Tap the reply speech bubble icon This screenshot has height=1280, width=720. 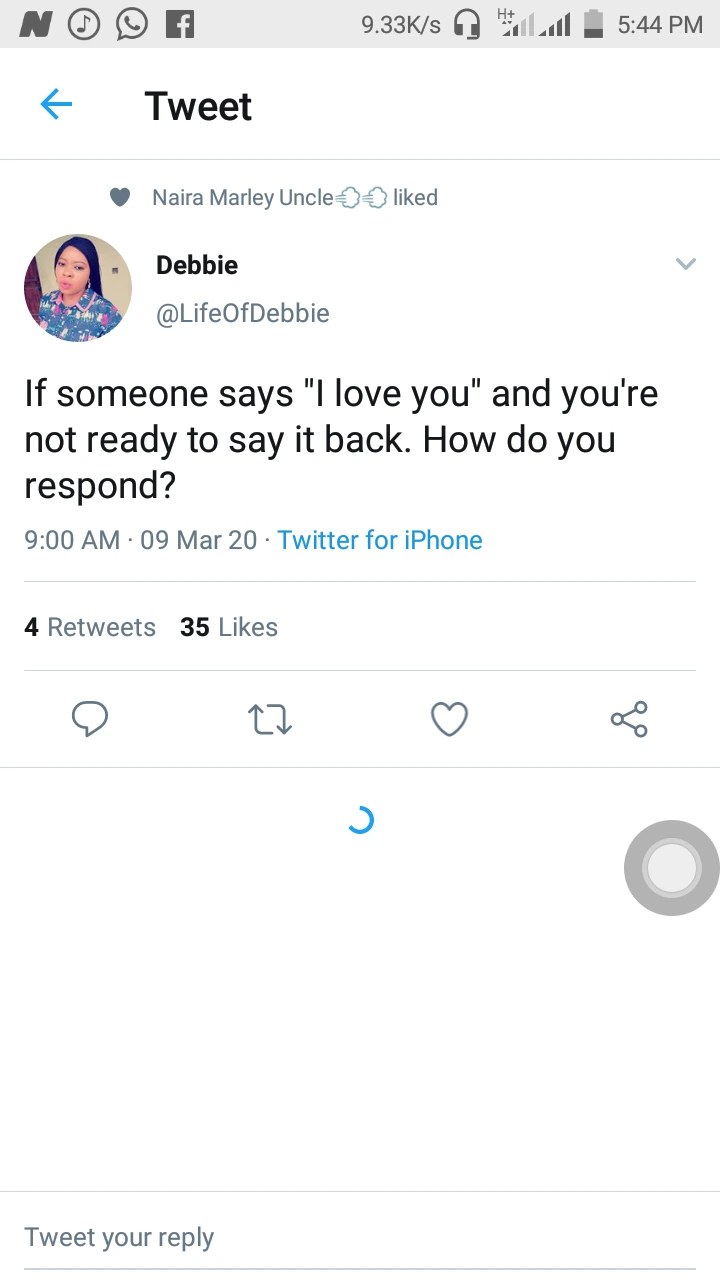[x=90, y=718]
